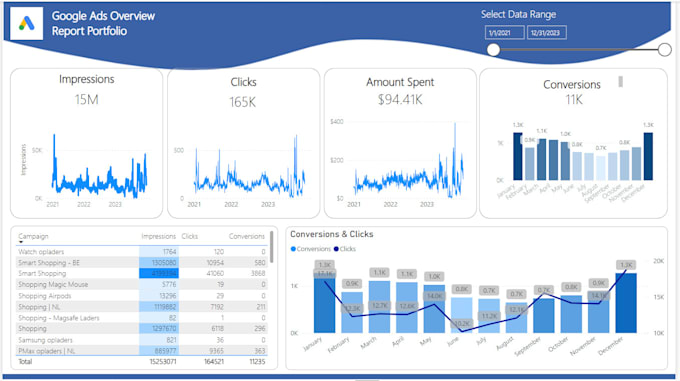Screen dimensions: 680x381
Task: Click the $94.41K amount spent value
Action: click(x=400, y=100)
